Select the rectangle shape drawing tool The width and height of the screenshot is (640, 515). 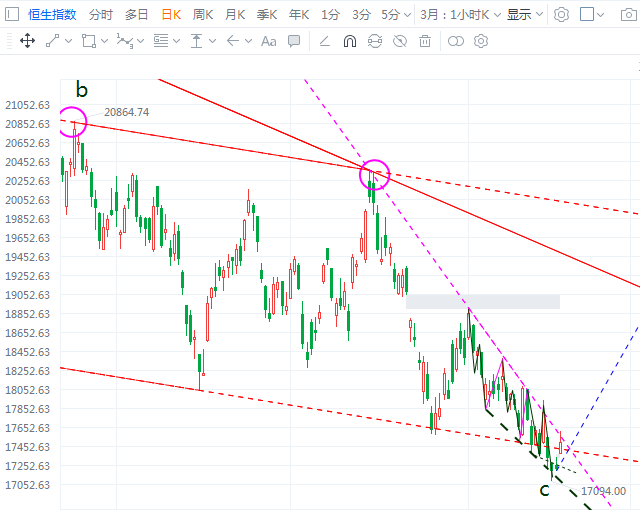pyautogui.click(x=89, y=41)
